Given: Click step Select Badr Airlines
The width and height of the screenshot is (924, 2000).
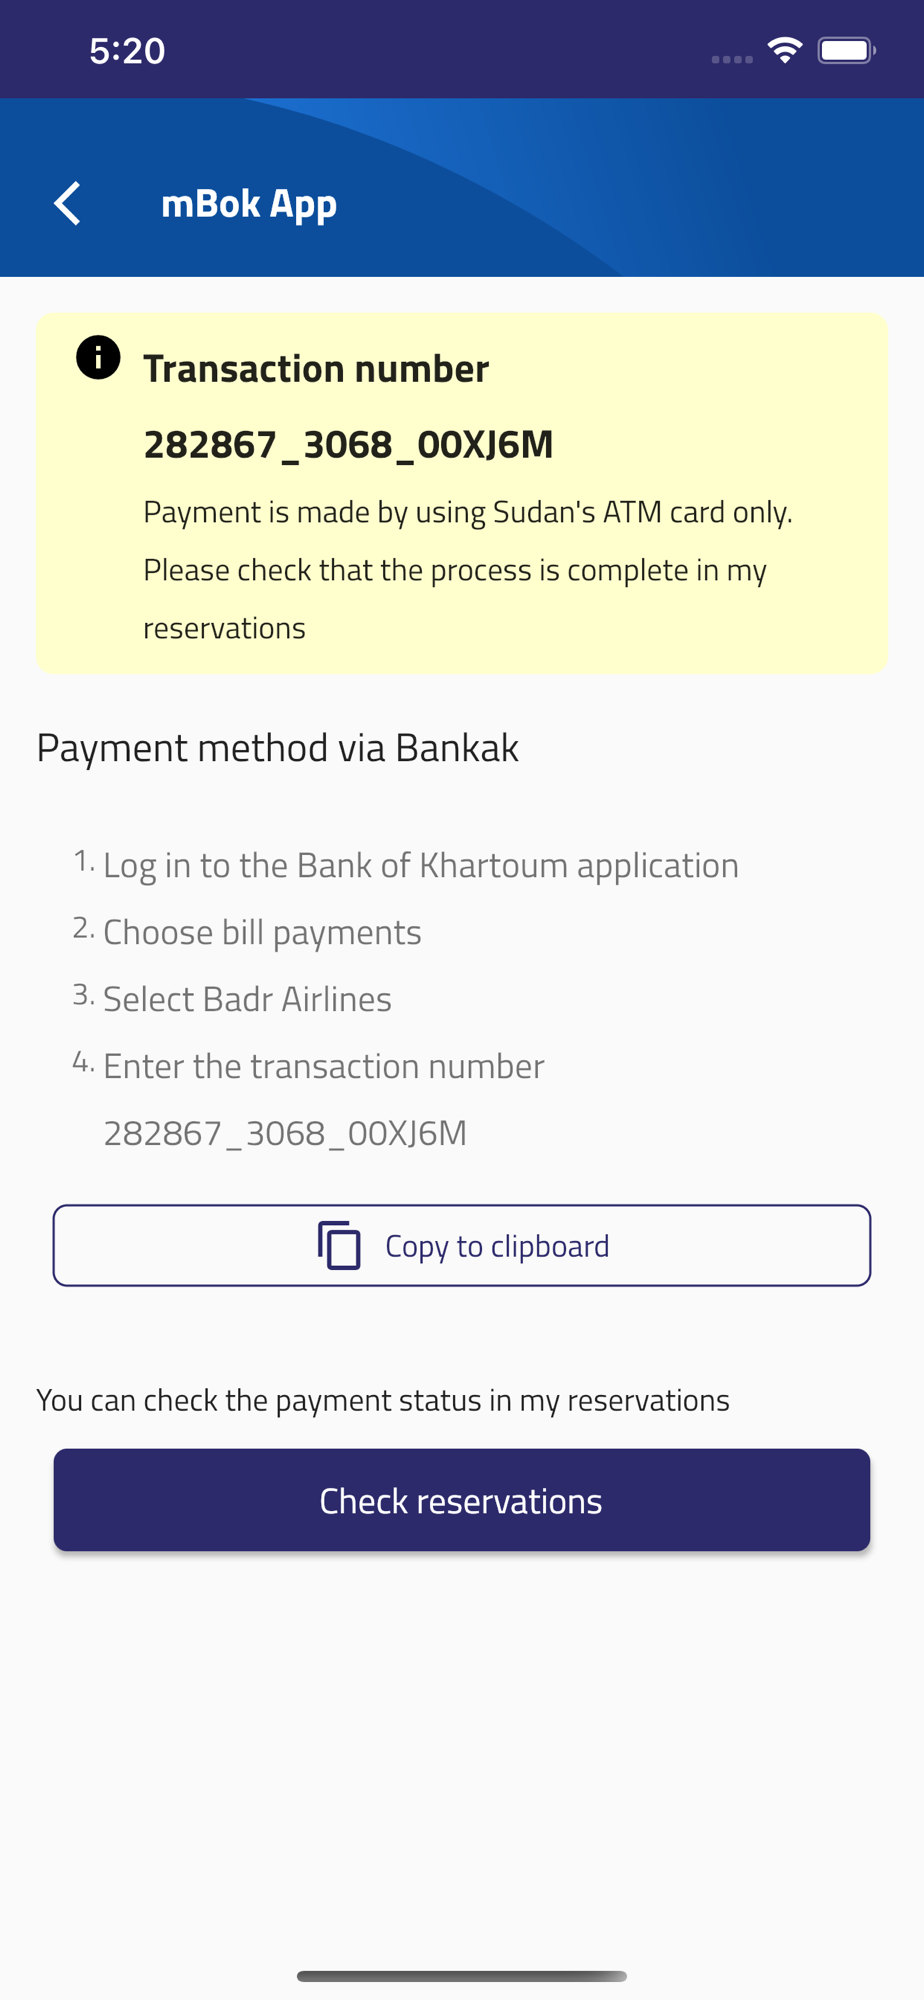Looking at the screenshot, I should click(247, 999).
